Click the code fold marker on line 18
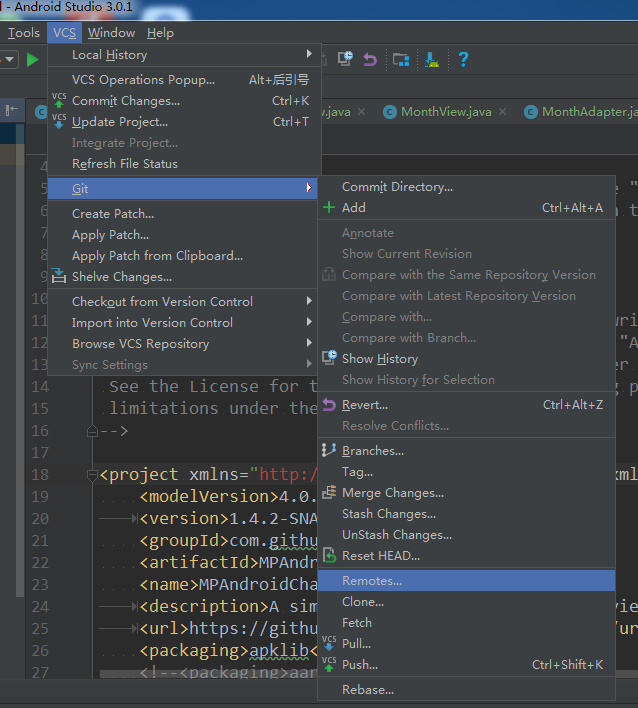Screen dimensions: 638x708 (x=92, y=475)
